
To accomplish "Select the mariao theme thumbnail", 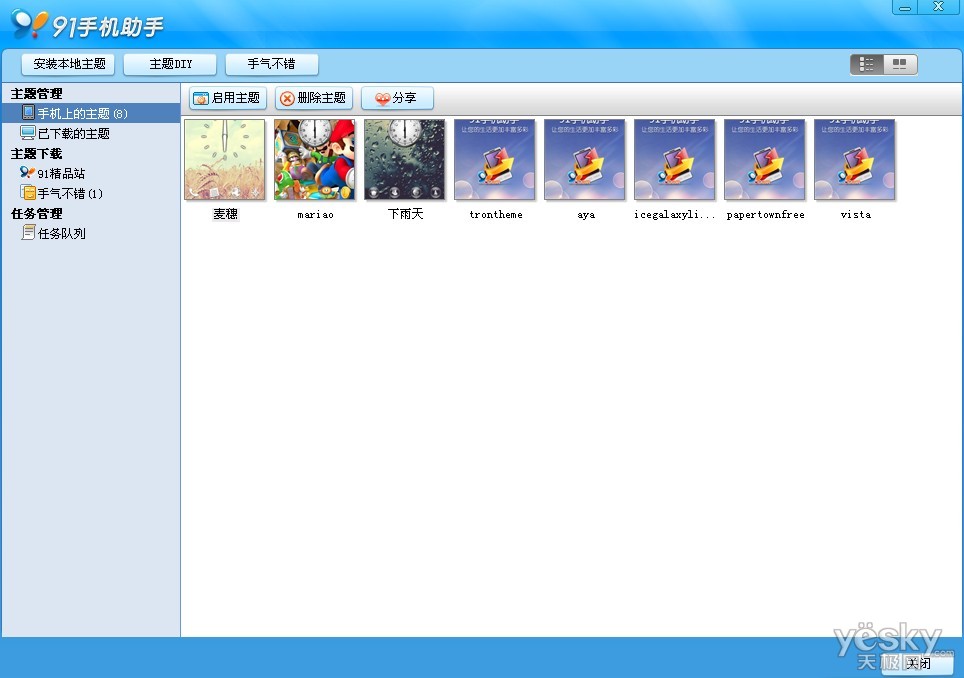I will [x=315, y=160].
